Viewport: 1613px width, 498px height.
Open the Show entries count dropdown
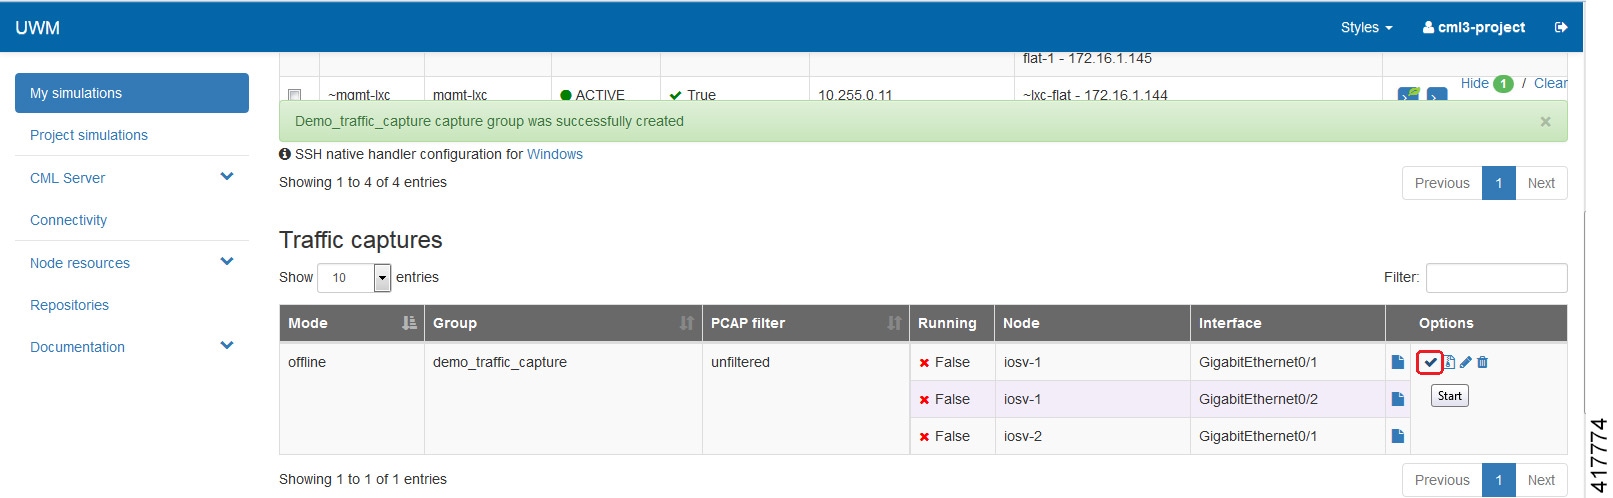(382, 278)
